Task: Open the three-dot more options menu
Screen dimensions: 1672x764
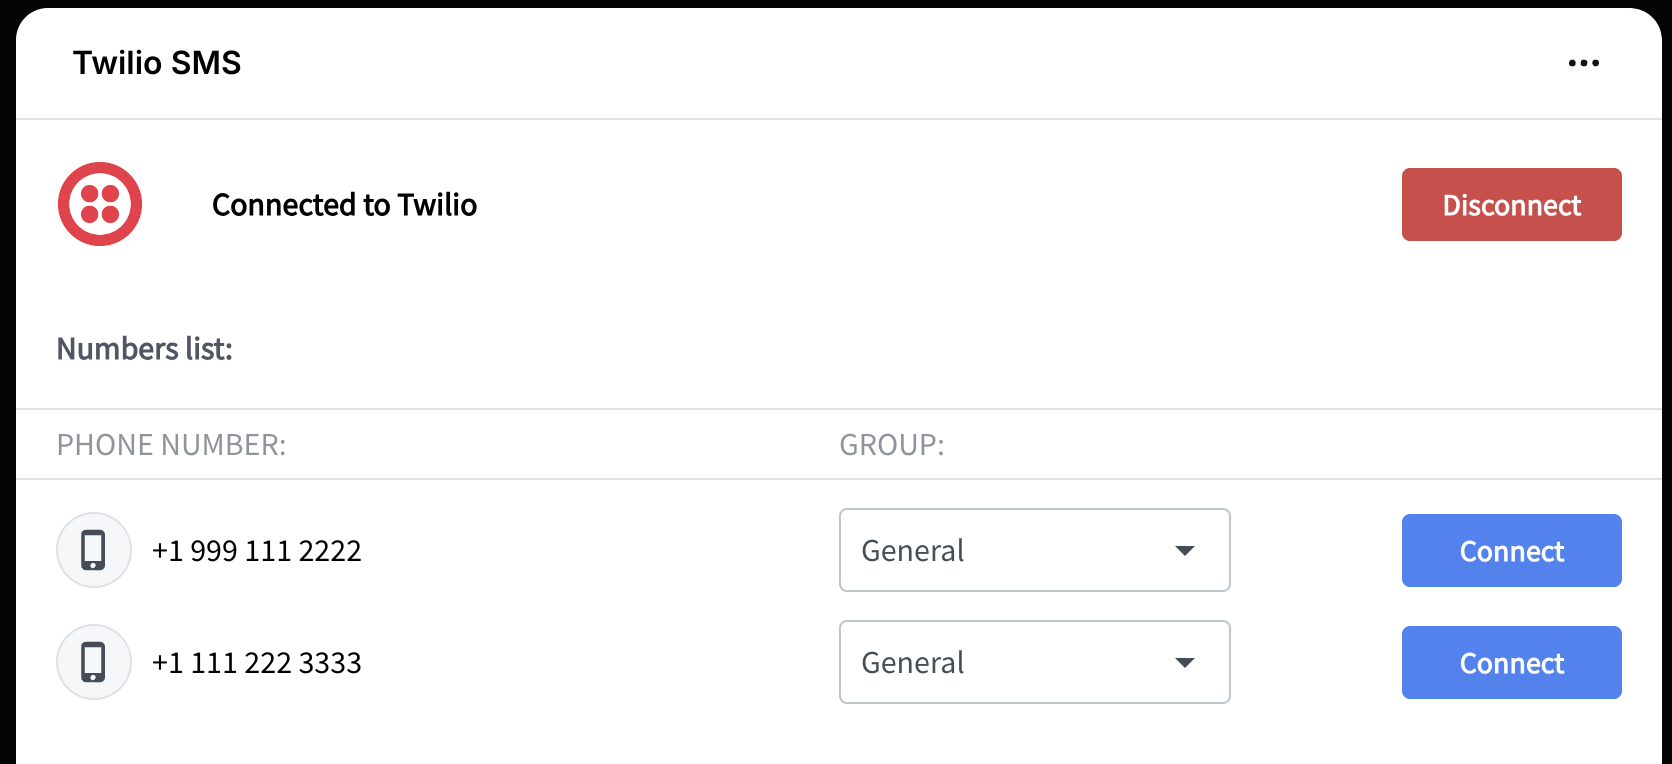Action: (x=1583, y=63)
